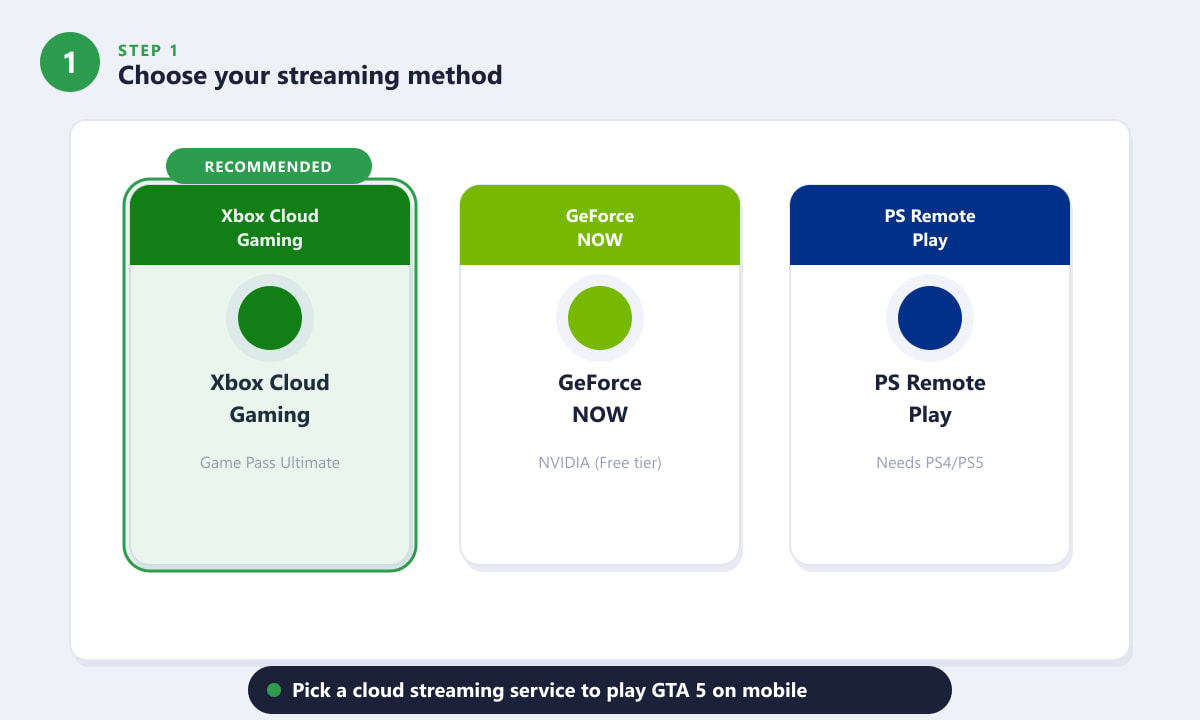Image resolution: width=1200 pixels, height=720 pixels.
Task: Click the 'Game Pass Ultimate' subtitle
Action: tap(270, 463)
